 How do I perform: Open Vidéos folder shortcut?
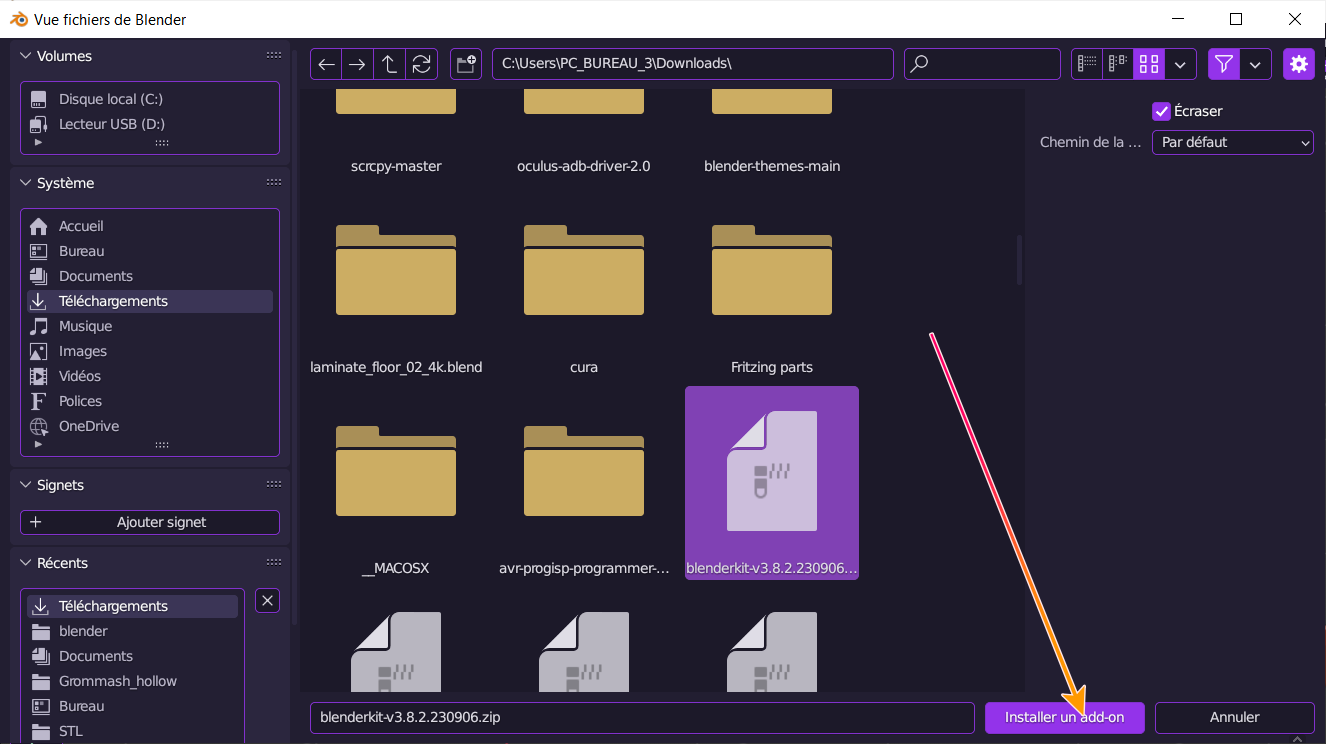point(150,376)
